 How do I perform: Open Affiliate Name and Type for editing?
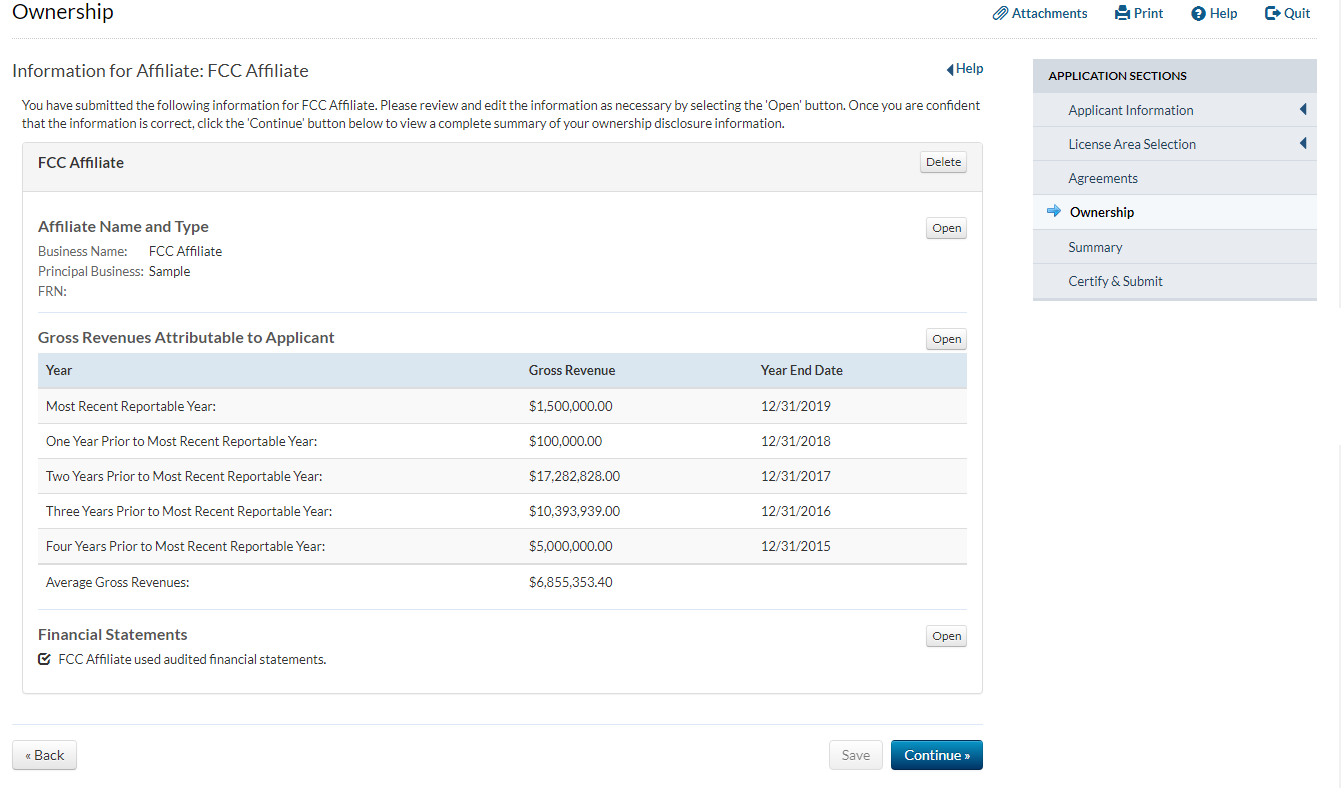[x=946, y=228]
